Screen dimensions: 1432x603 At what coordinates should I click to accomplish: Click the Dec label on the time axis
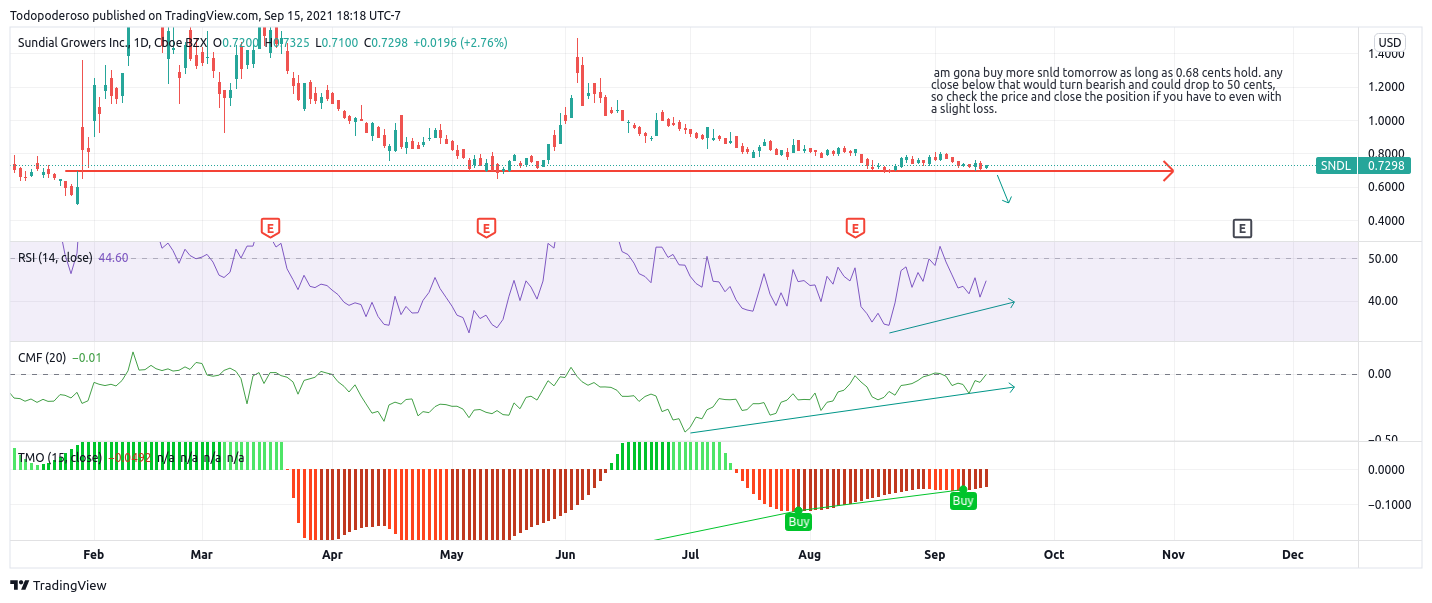(1292, 554)
